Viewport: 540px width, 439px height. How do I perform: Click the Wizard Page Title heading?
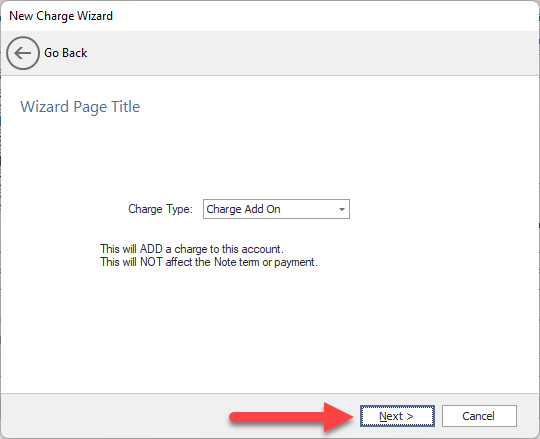pos(80,107)
